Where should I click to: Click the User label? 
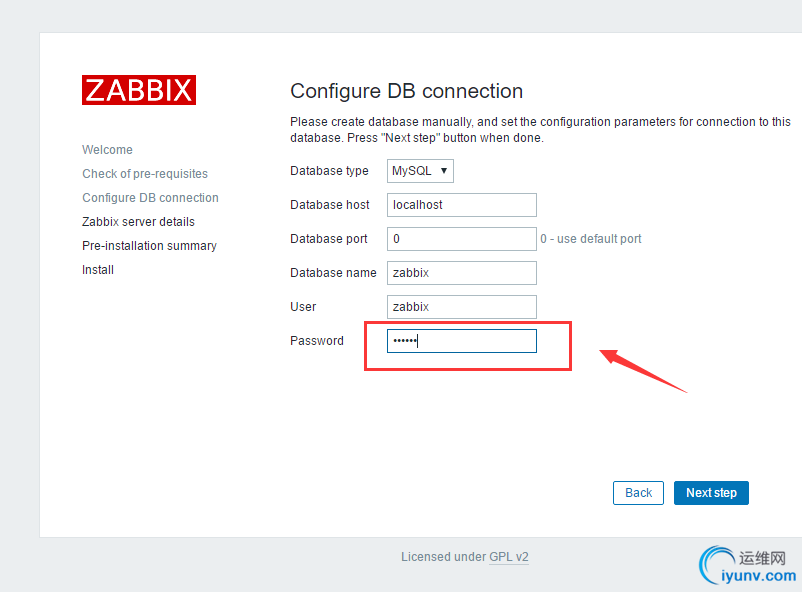point(303,307)
